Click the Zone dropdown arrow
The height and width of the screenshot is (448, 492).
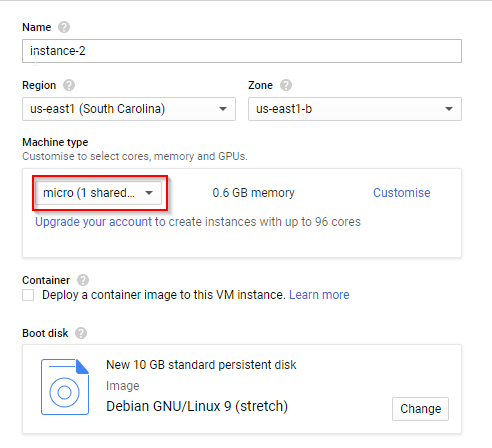tap(449, 109)
